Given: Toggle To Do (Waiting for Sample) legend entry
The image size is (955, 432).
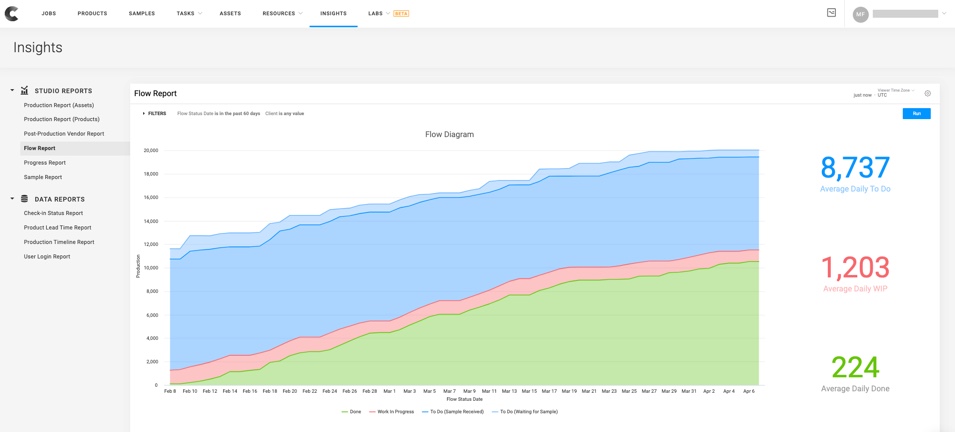Looking at the screenshot, I should pyautogui.click(x=525, y=412).
